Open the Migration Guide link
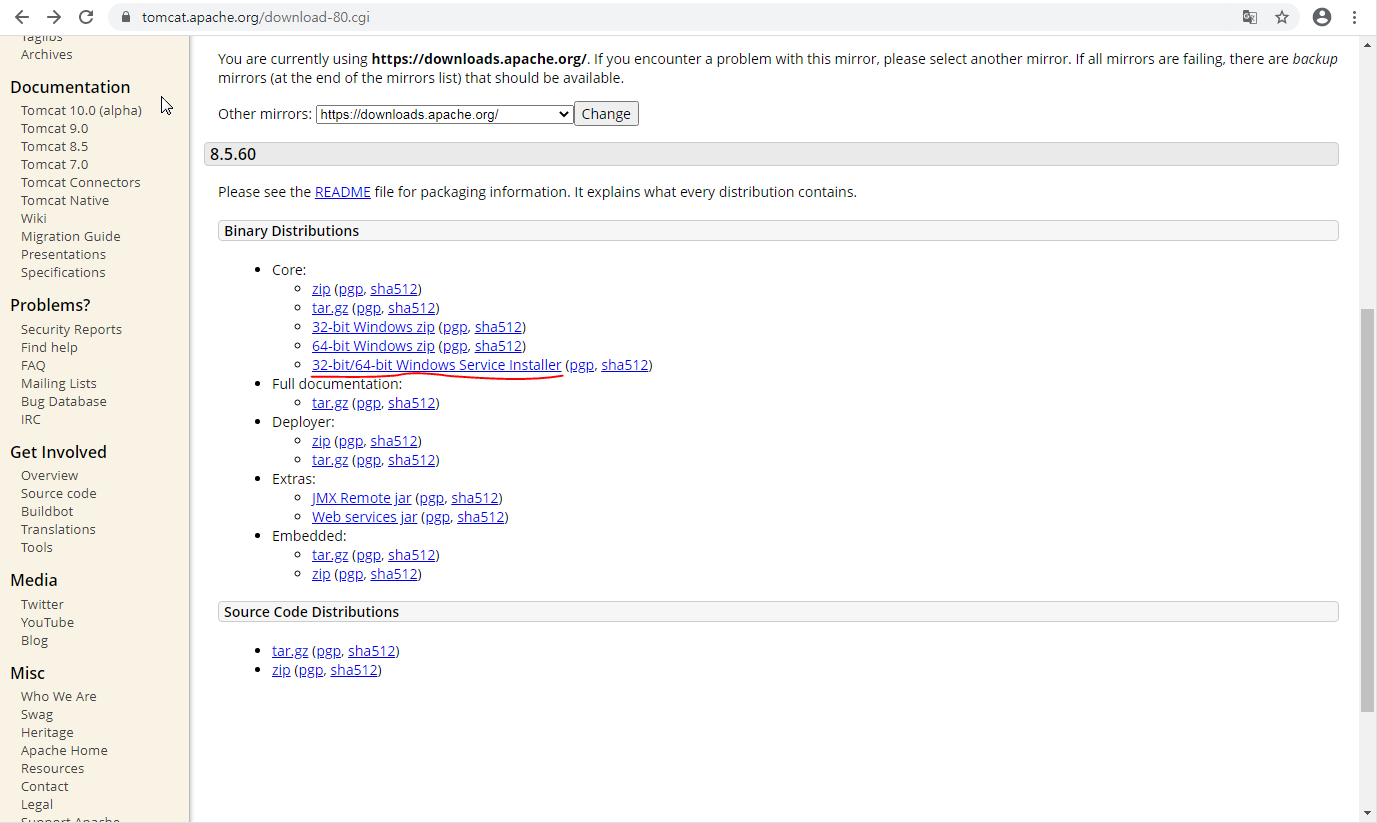The height and width of the screenshot is (823, 1377). (x=70, y=236)
